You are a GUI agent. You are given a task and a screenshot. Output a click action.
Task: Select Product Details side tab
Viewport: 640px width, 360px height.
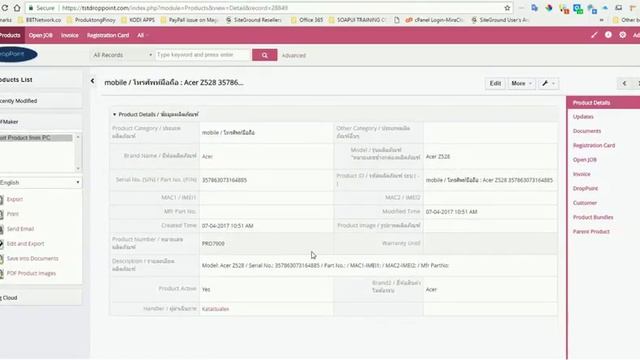(x=603, y=103)
